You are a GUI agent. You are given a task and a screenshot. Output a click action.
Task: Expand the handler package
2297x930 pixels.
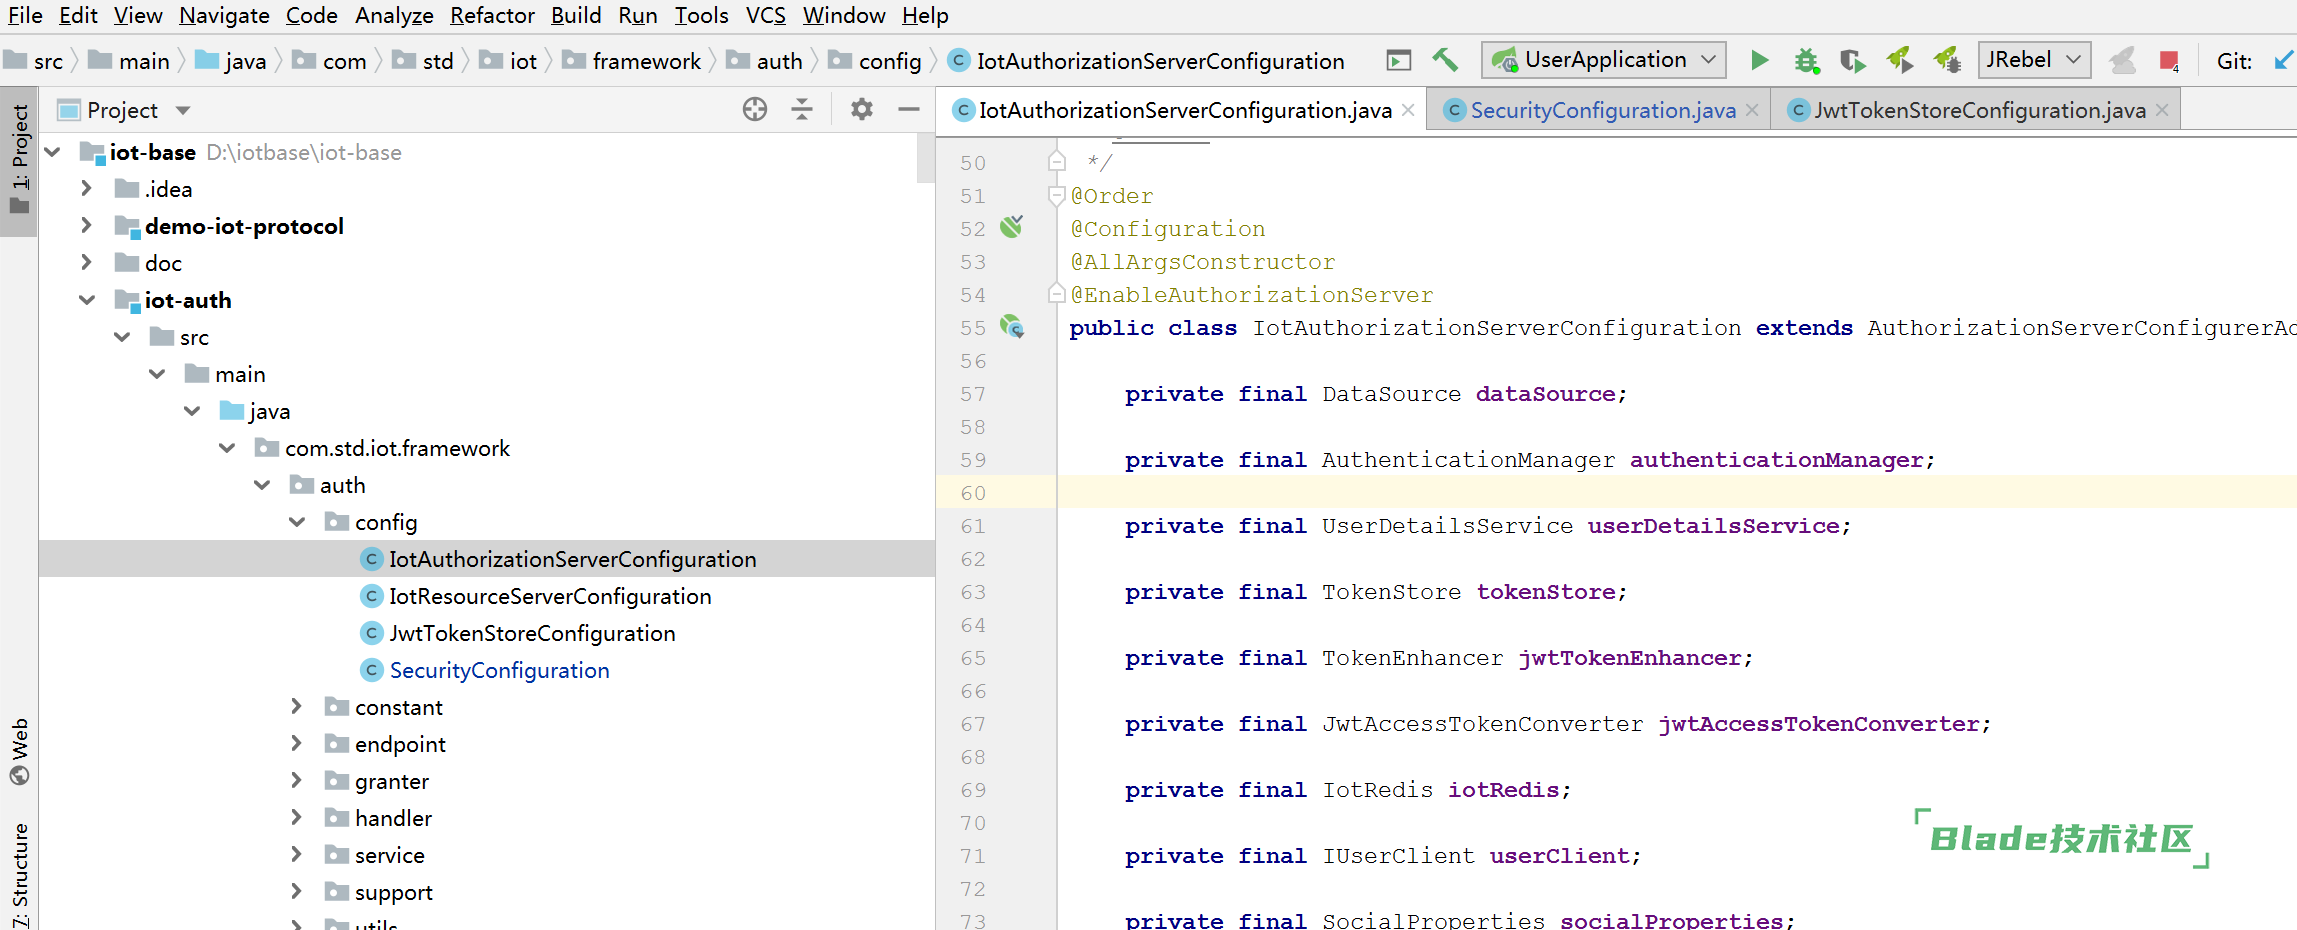coord(296,817)
